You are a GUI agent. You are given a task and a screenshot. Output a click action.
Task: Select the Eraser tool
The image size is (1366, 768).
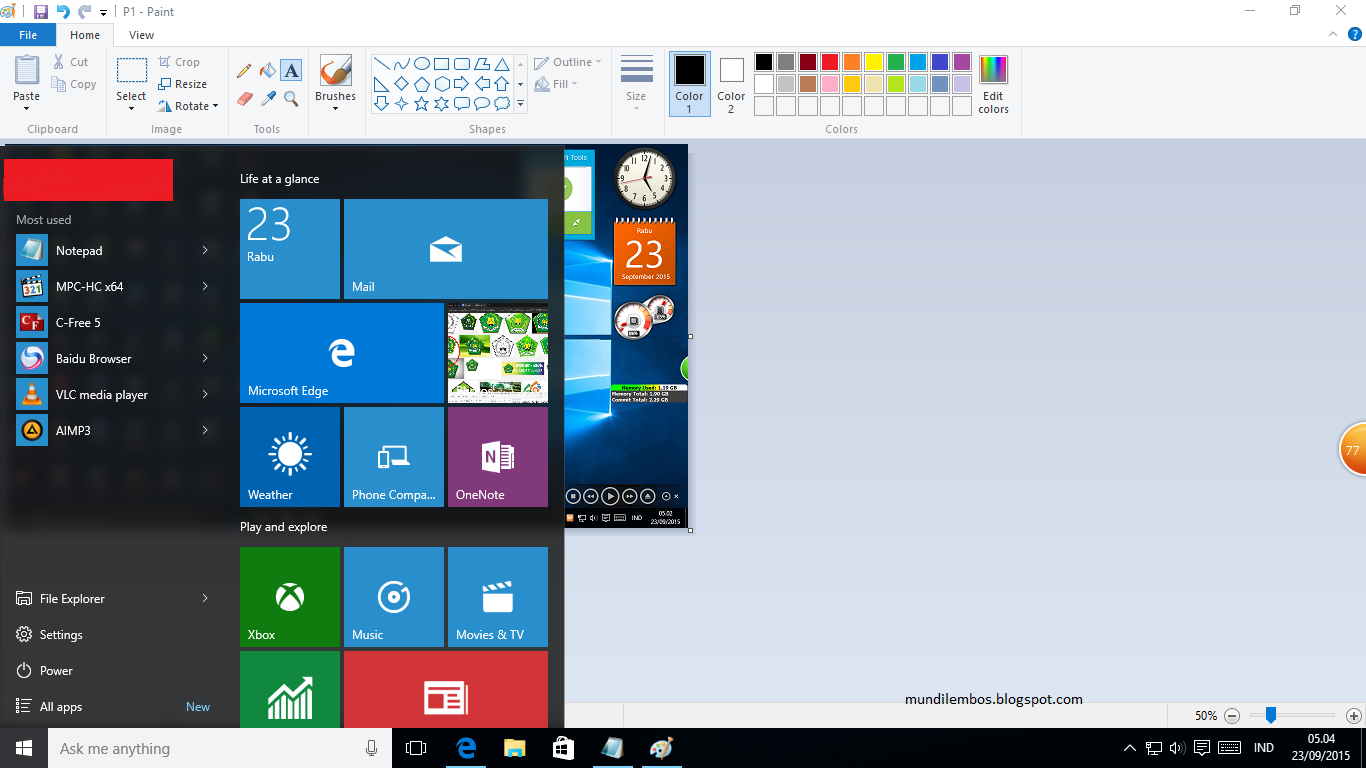244,98
